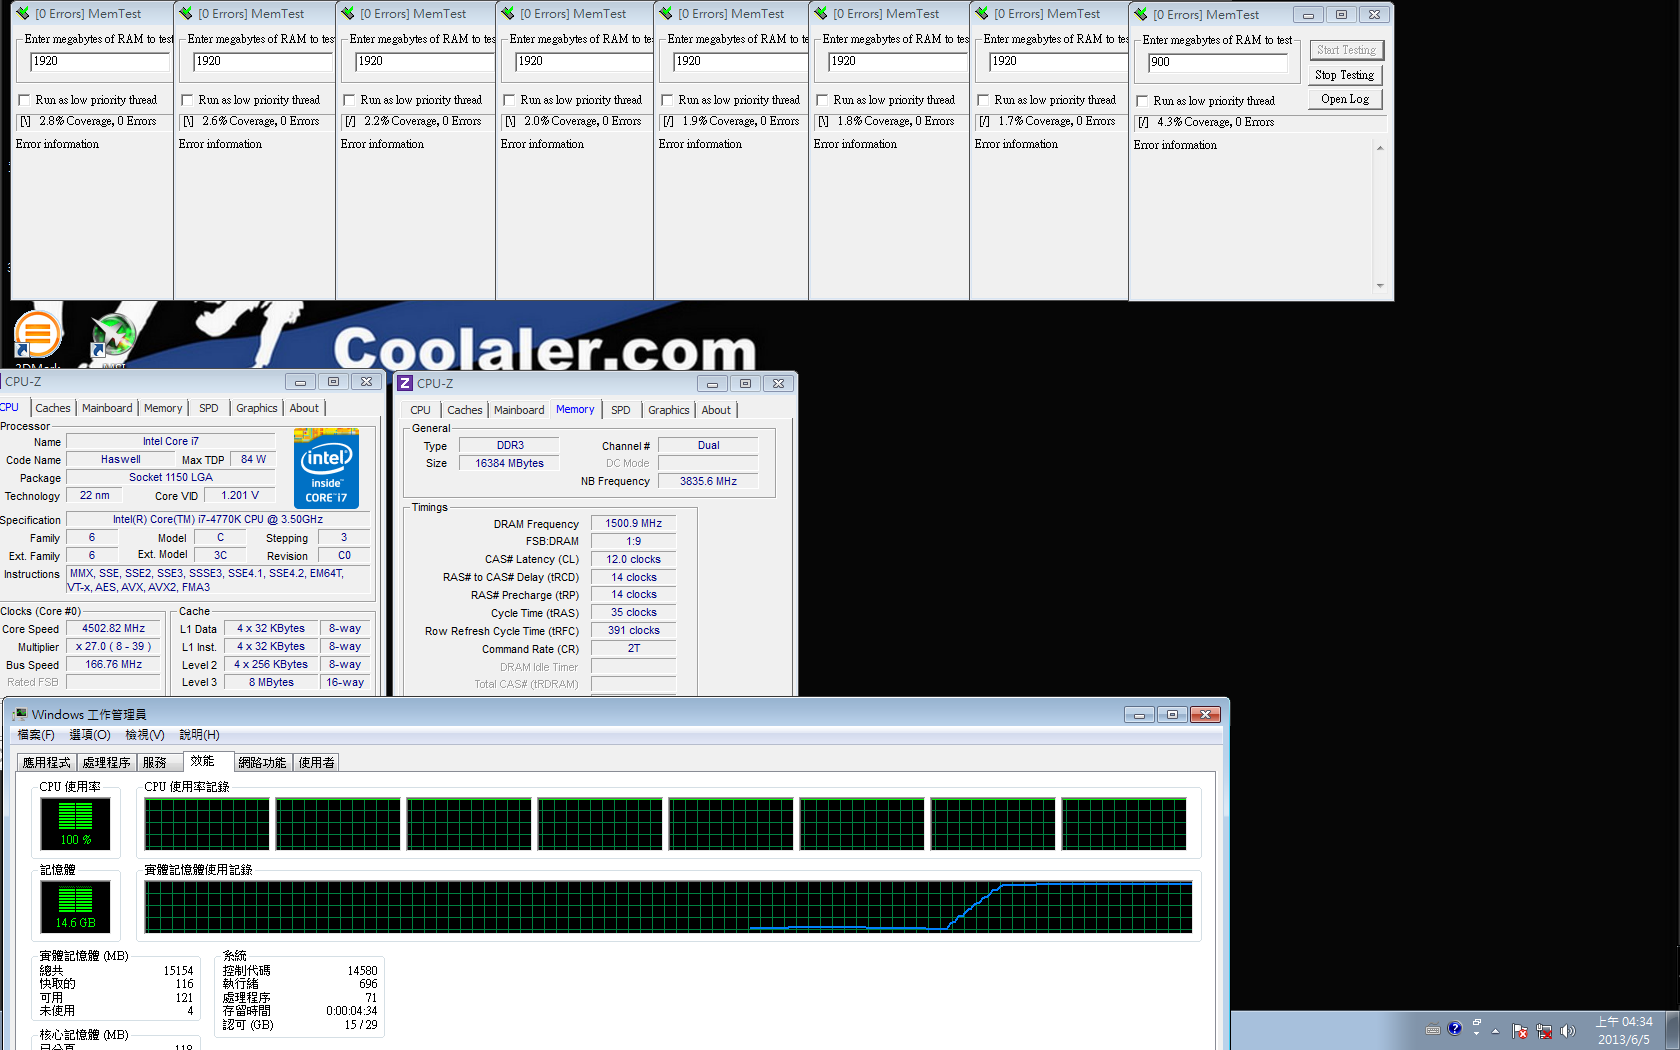Click the CPU usage 100 % meter
The width and height of the screenshot is (1680, 1050).
(75, 823)
